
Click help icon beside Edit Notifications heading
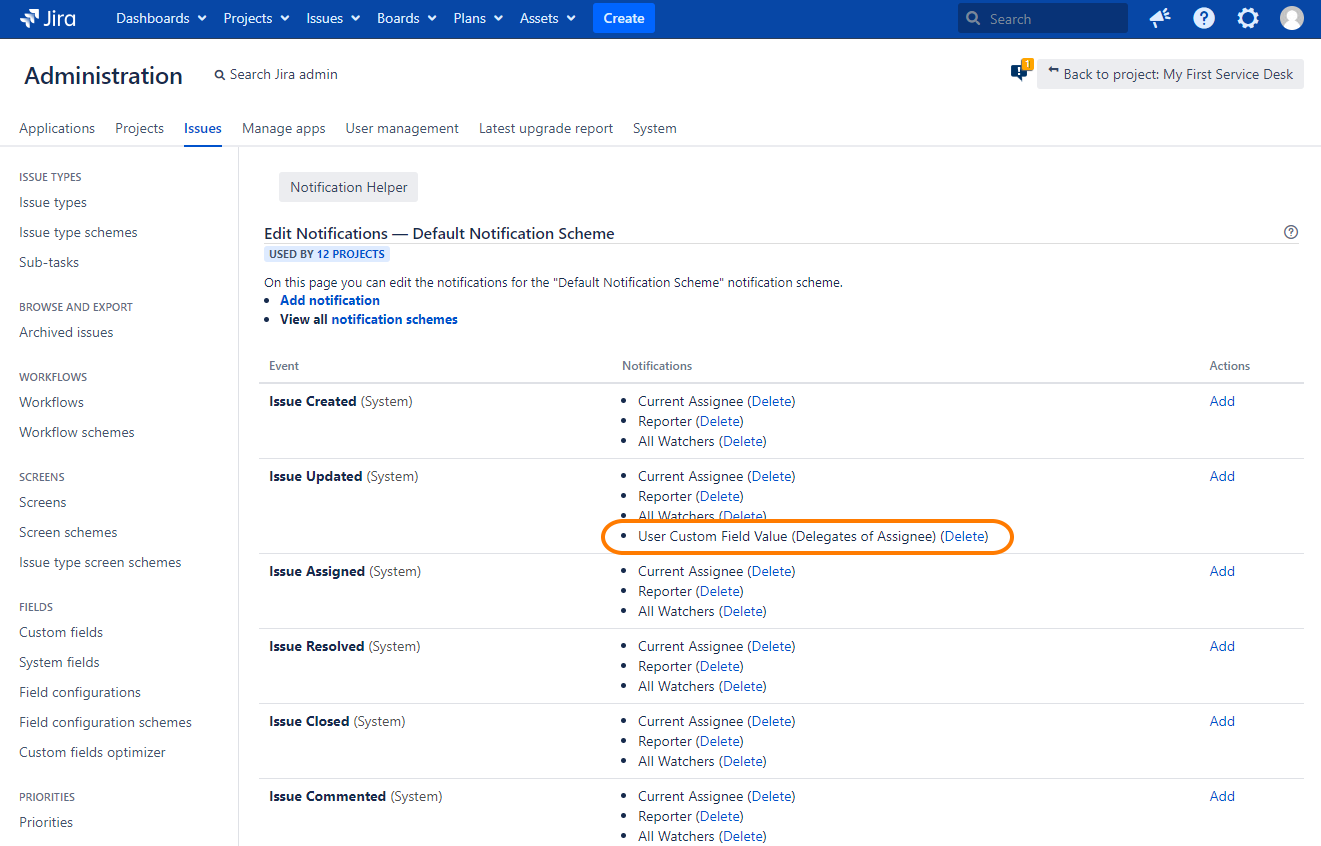tap(1290, 232)
